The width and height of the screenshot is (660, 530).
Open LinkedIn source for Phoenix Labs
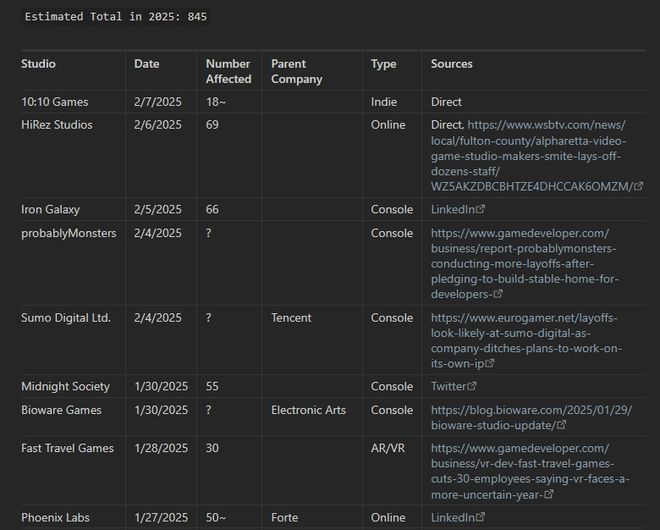point(452,518)
